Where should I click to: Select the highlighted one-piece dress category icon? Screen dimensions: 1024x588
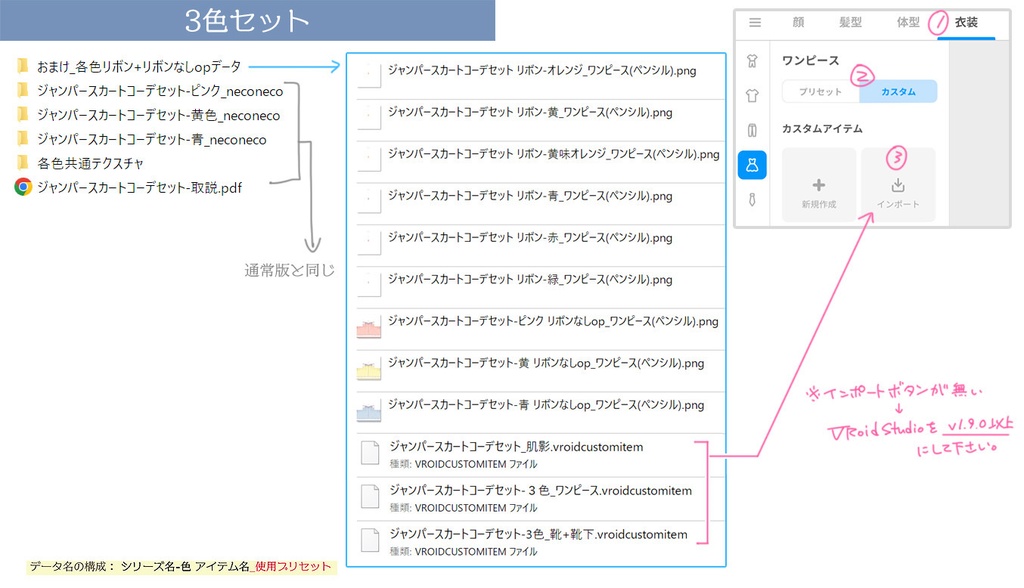point(752,165)
